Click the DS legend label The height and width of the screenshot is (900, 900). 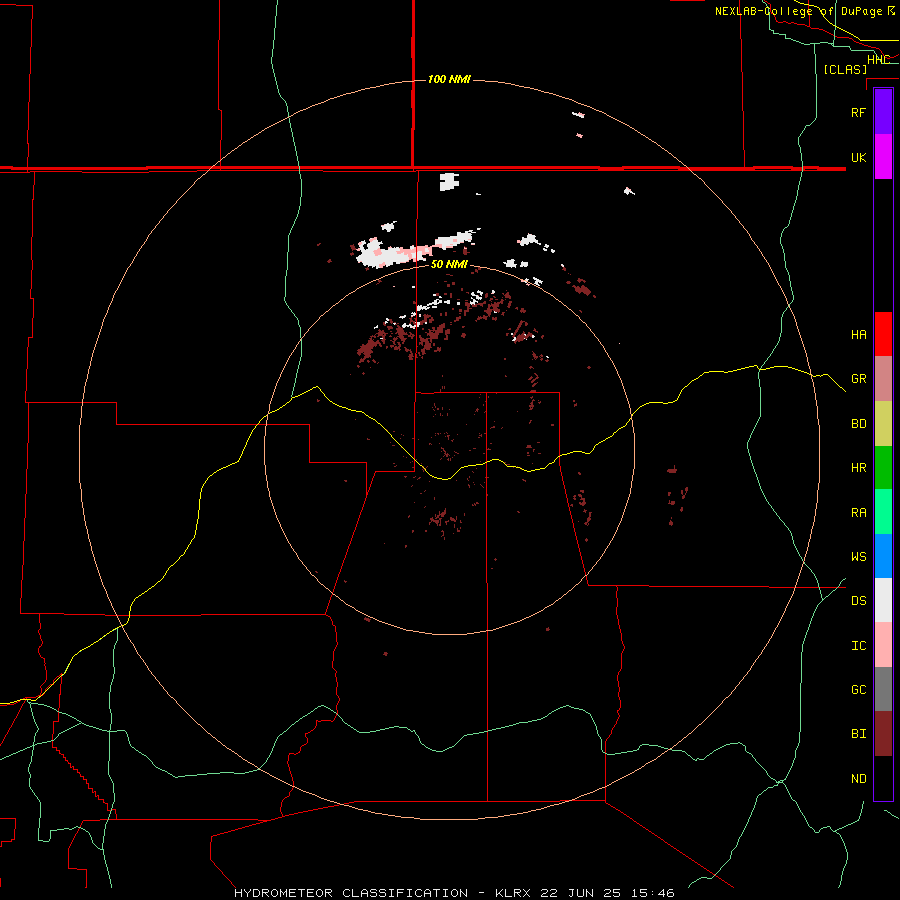pos(858,601)
